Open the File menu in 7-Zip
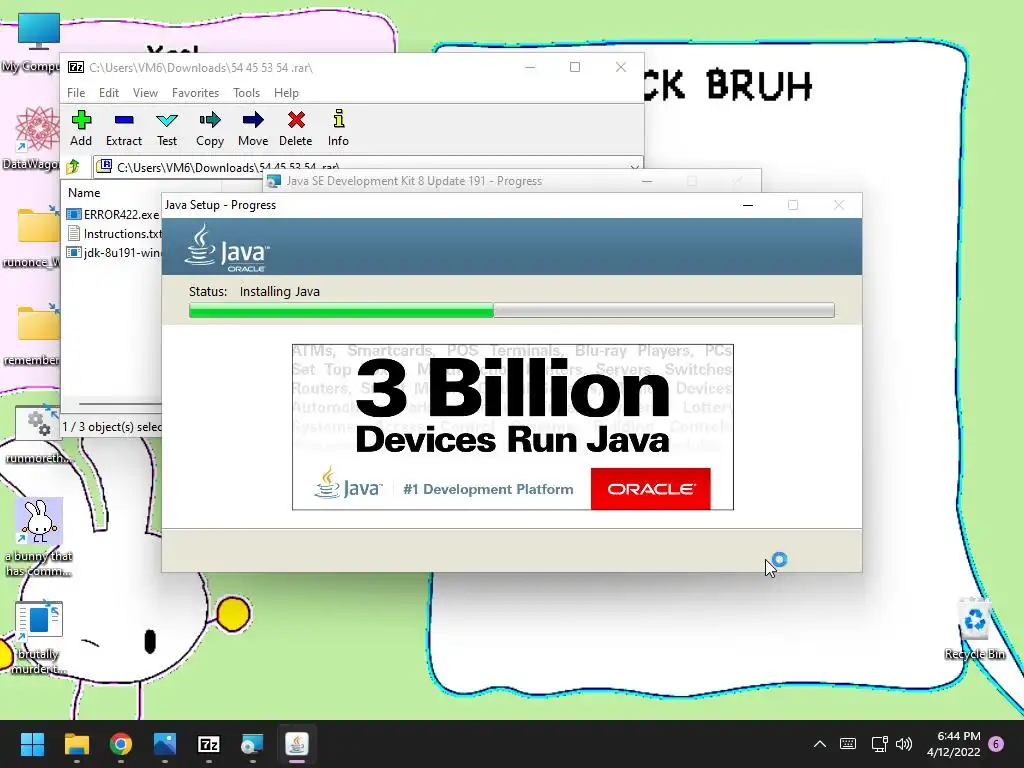This screenshot has width=1024, height=768. 76,93
